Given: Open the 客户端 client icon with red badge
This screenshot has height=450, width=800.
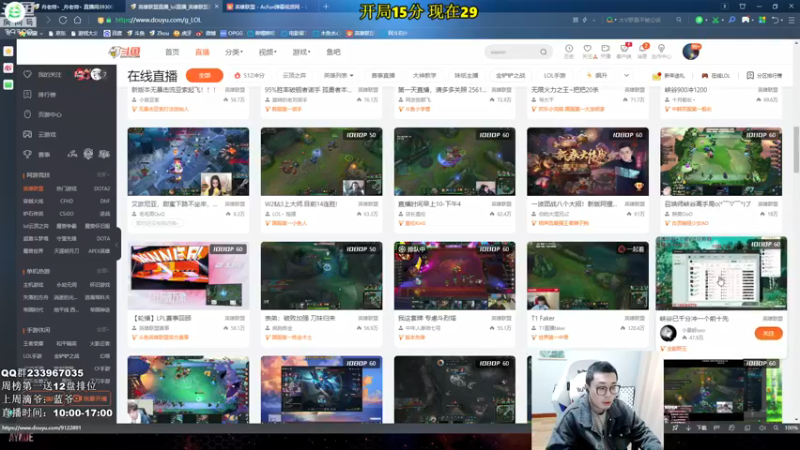Looking at the screenshot, I should click(x=623, y=48).
